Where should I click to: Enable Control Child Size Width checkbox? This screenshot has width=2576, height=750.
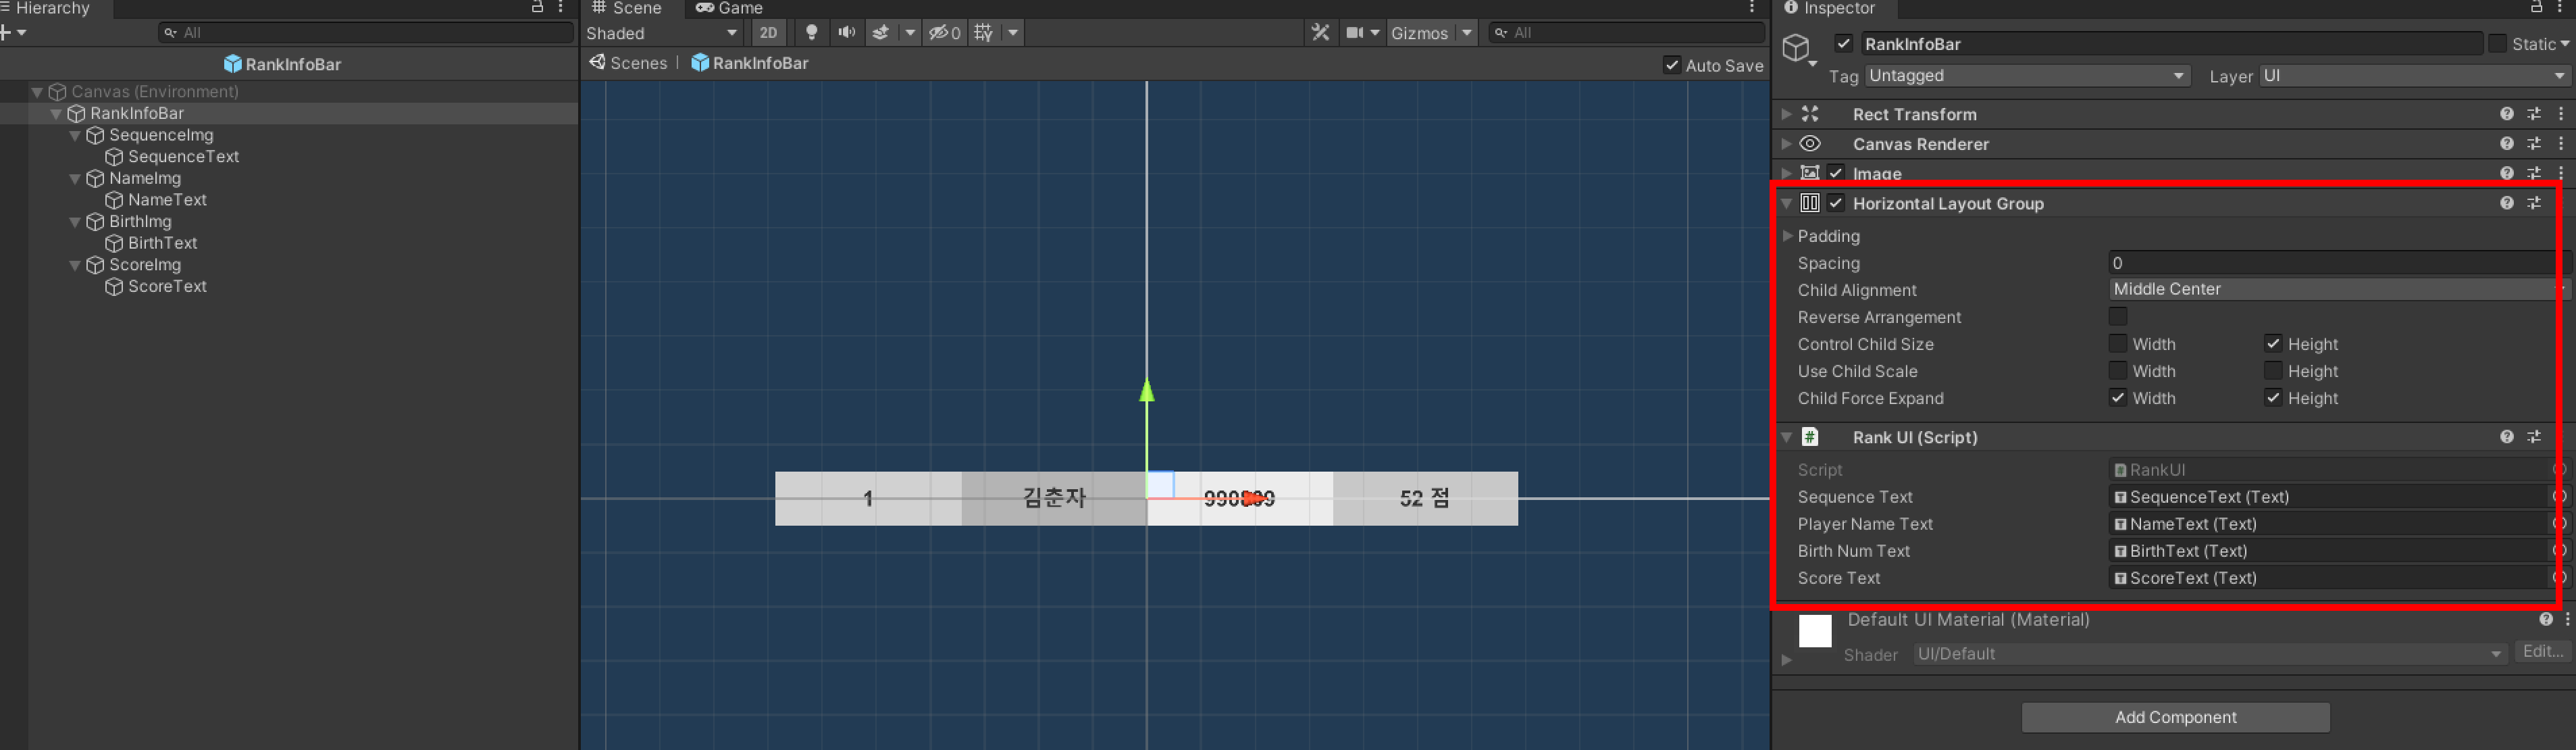click(2118, 344)
